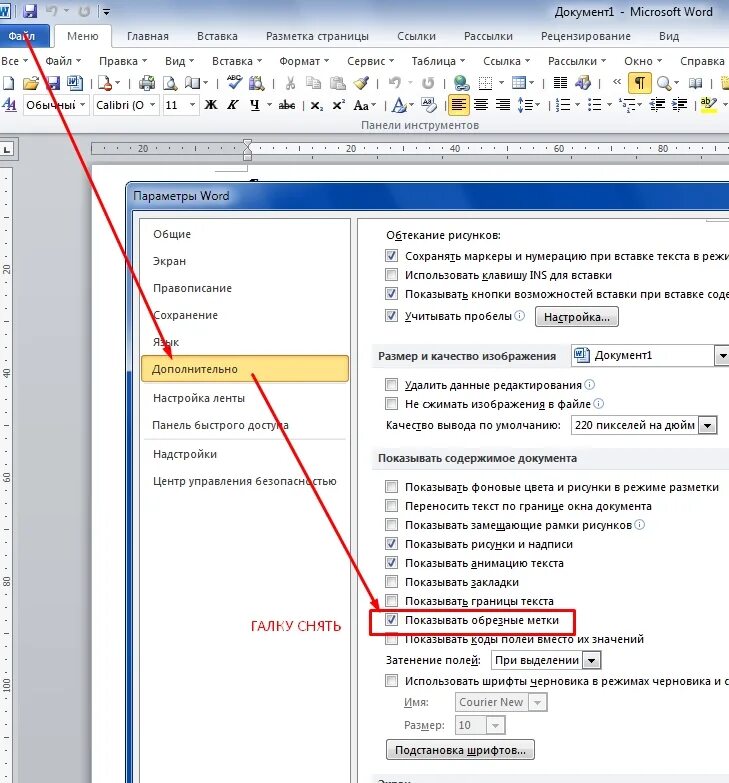
Task: Apply superscript x² formatting
Action: click(x=339, y=105)
